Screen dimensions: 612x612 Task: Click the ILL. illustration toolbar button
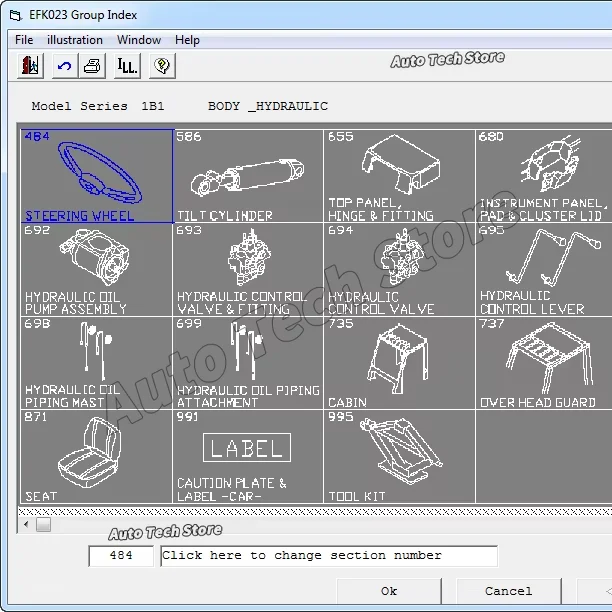127,66
